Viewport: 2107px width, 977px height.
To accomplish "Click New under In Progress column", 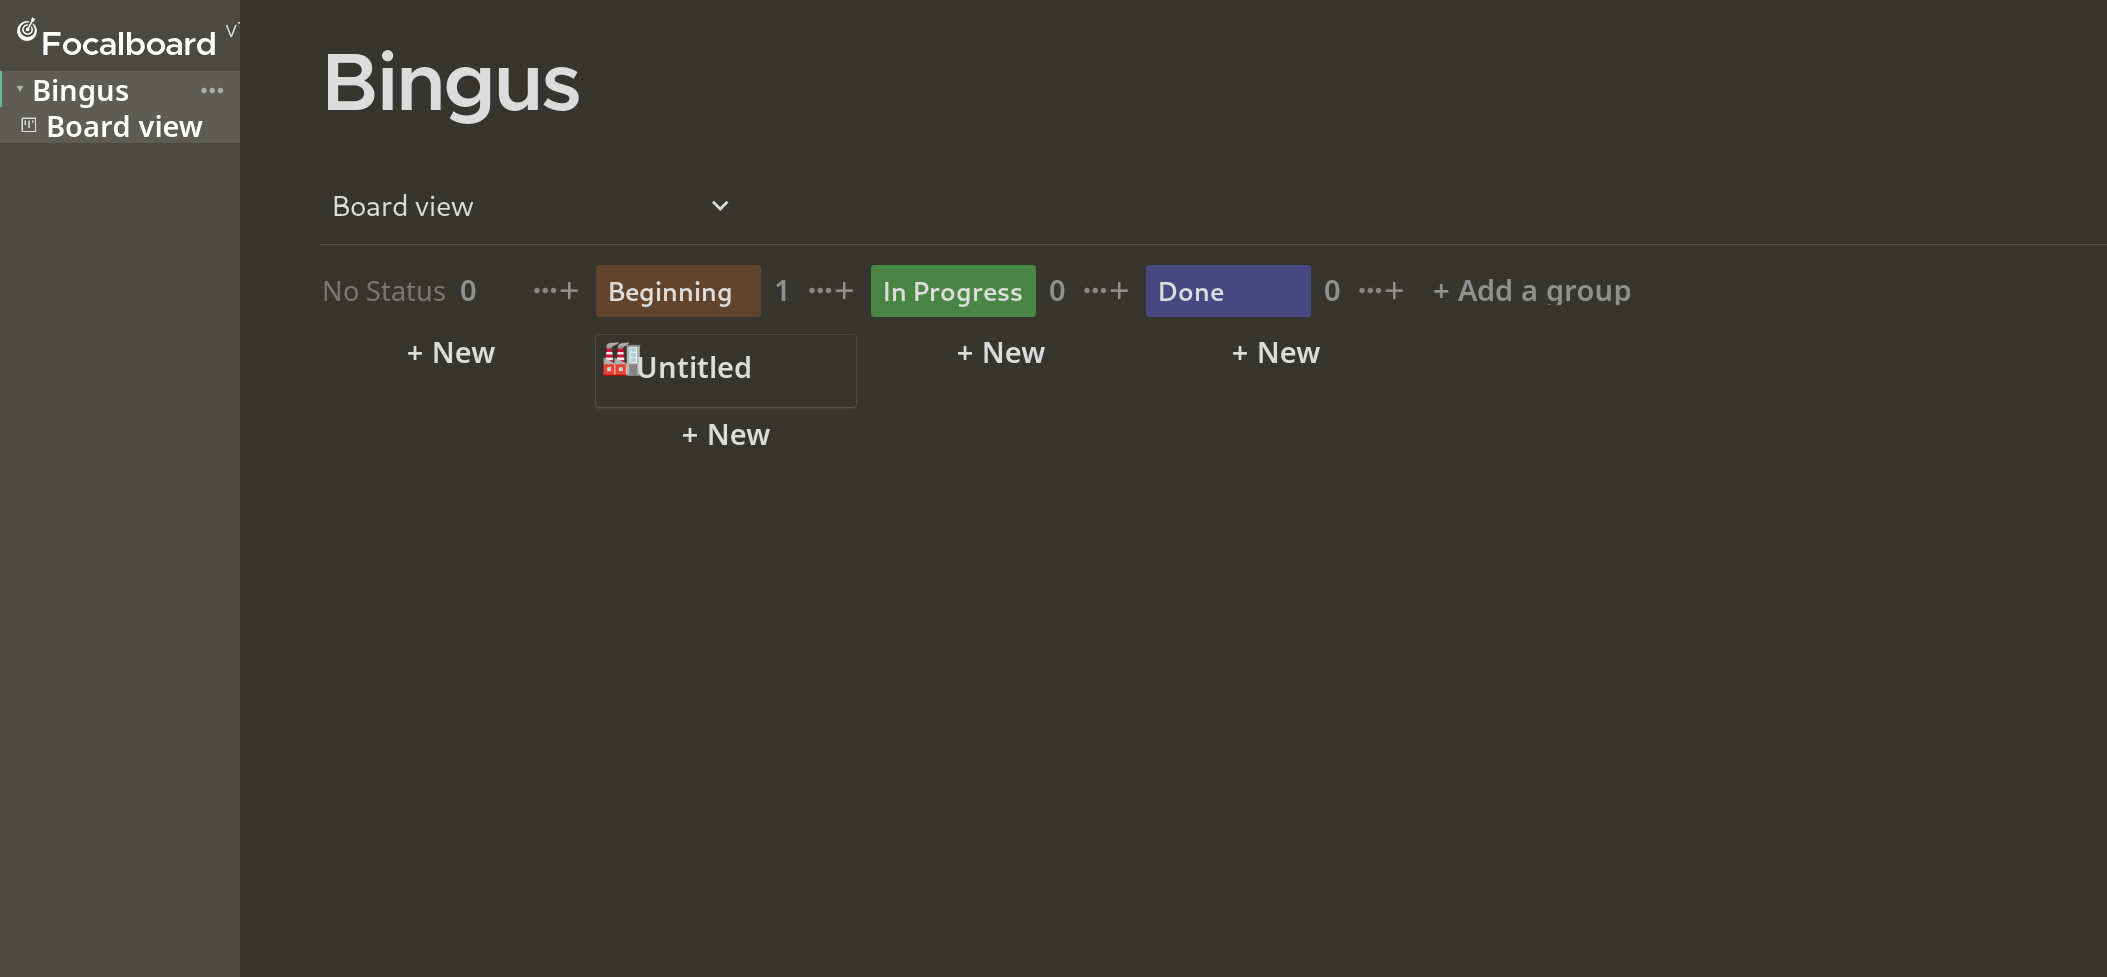I will [1001, 353].
